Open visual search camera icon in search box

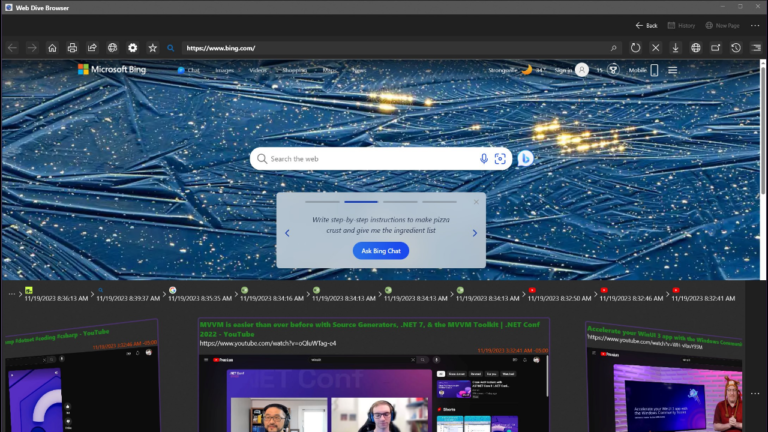pos(500,159)
